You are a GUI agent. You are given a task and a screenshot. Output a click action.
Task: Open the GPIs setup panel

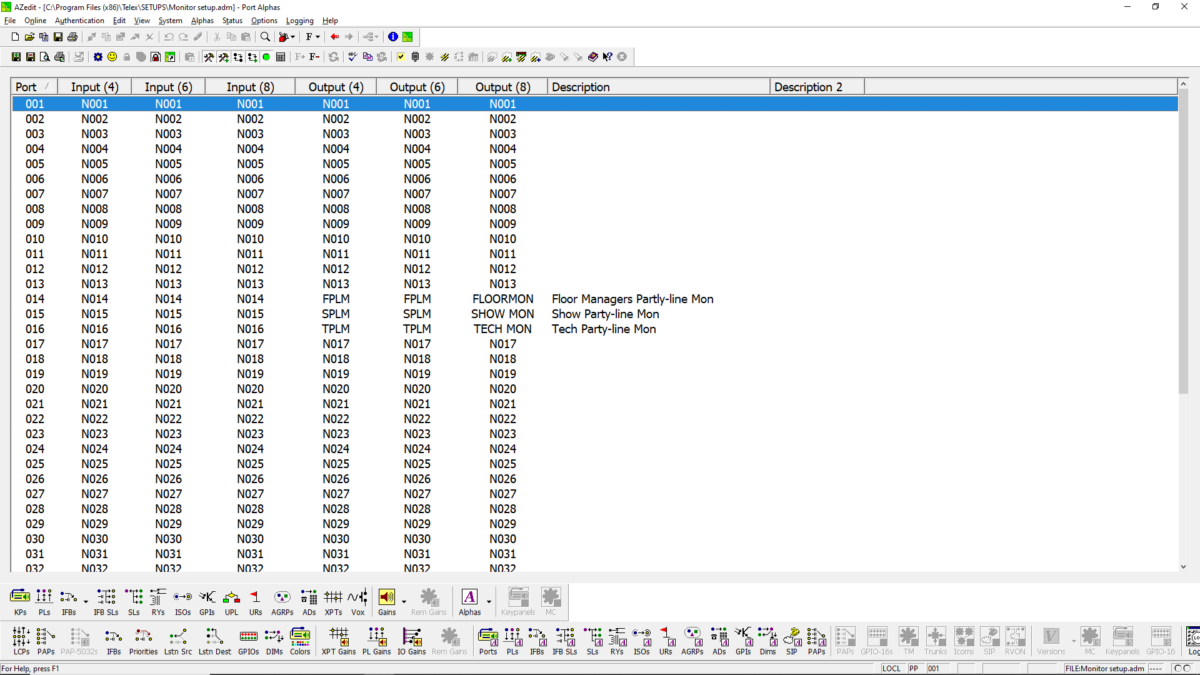207,597
